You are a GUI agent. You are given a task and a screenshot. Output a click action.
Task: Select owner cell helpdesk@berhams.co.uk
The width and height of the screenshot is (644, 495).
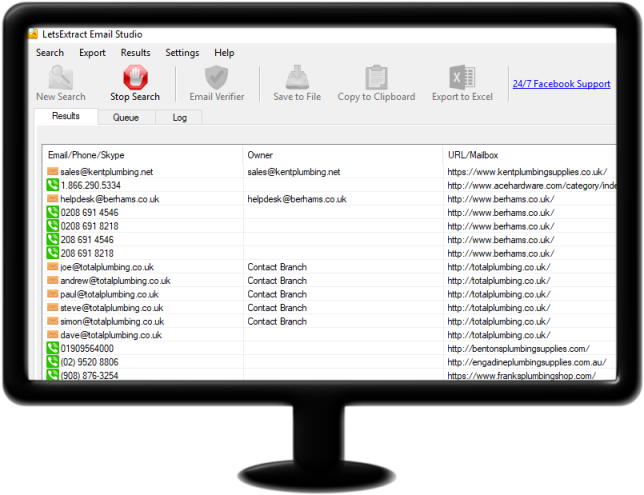[x=297, y=199]
